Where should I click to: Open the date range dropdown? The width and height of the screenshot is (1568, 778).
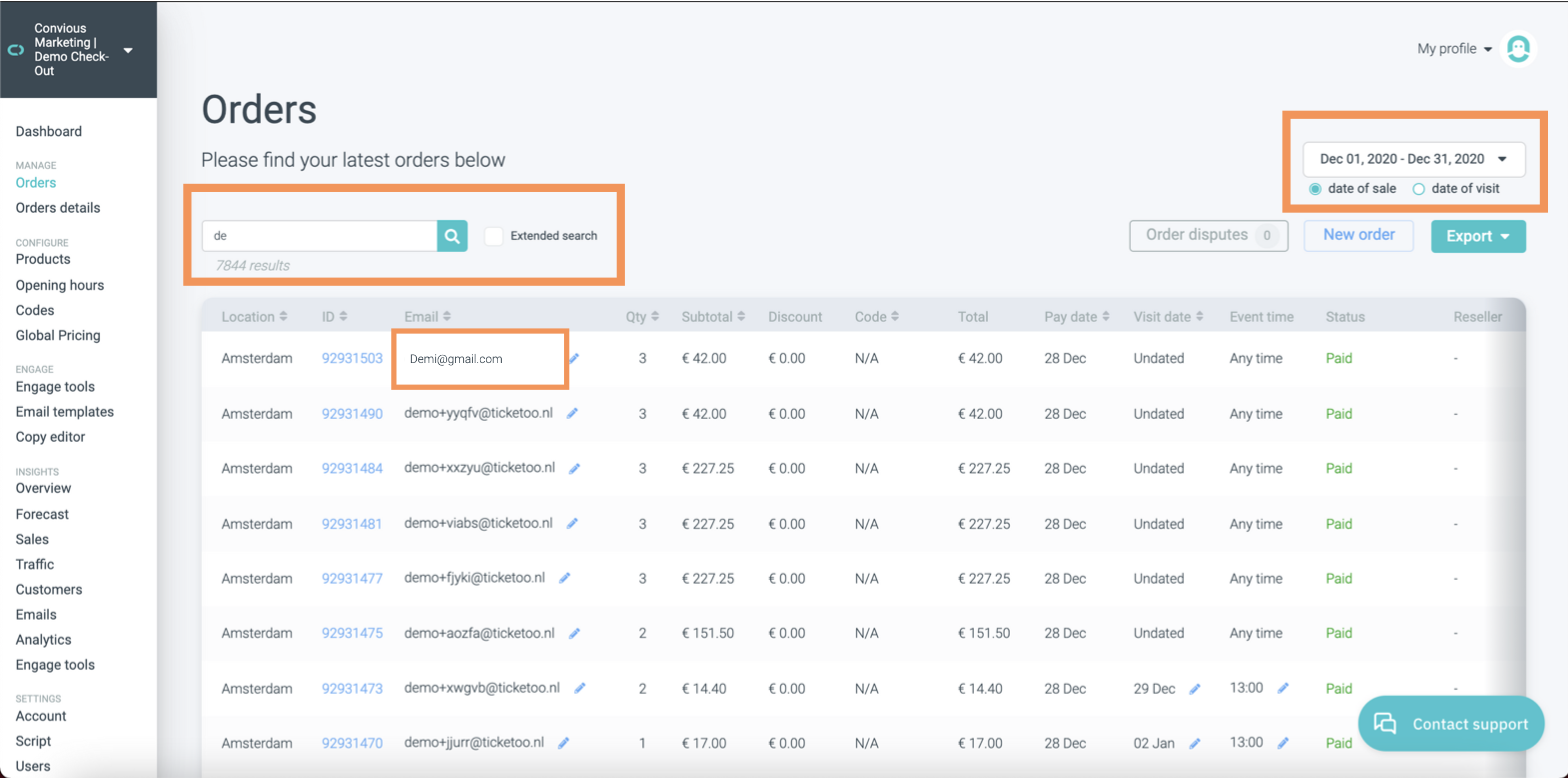pos(1413,159)
